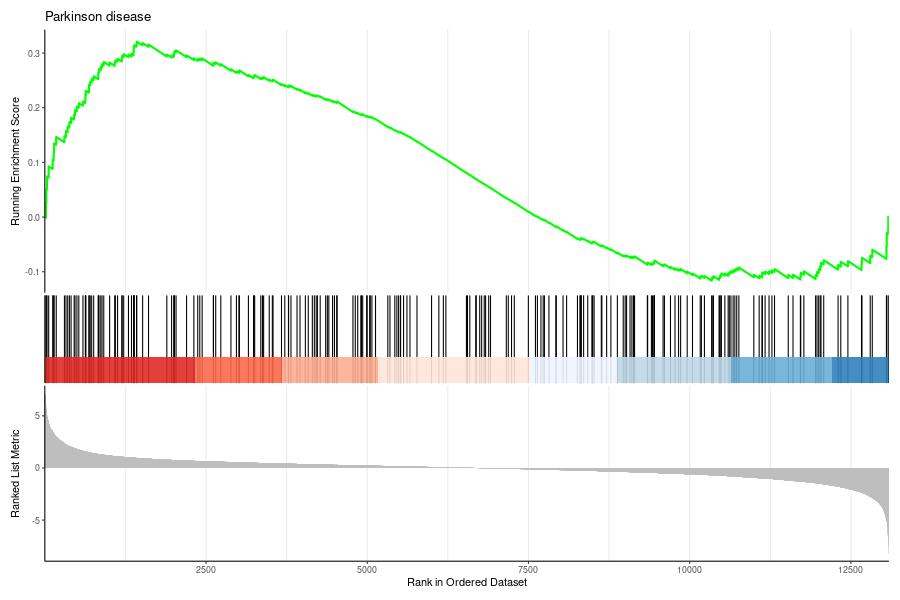Click the 'Parkinson disease' plot title
This screenshot has height=600, width=900.
(98, 17)
